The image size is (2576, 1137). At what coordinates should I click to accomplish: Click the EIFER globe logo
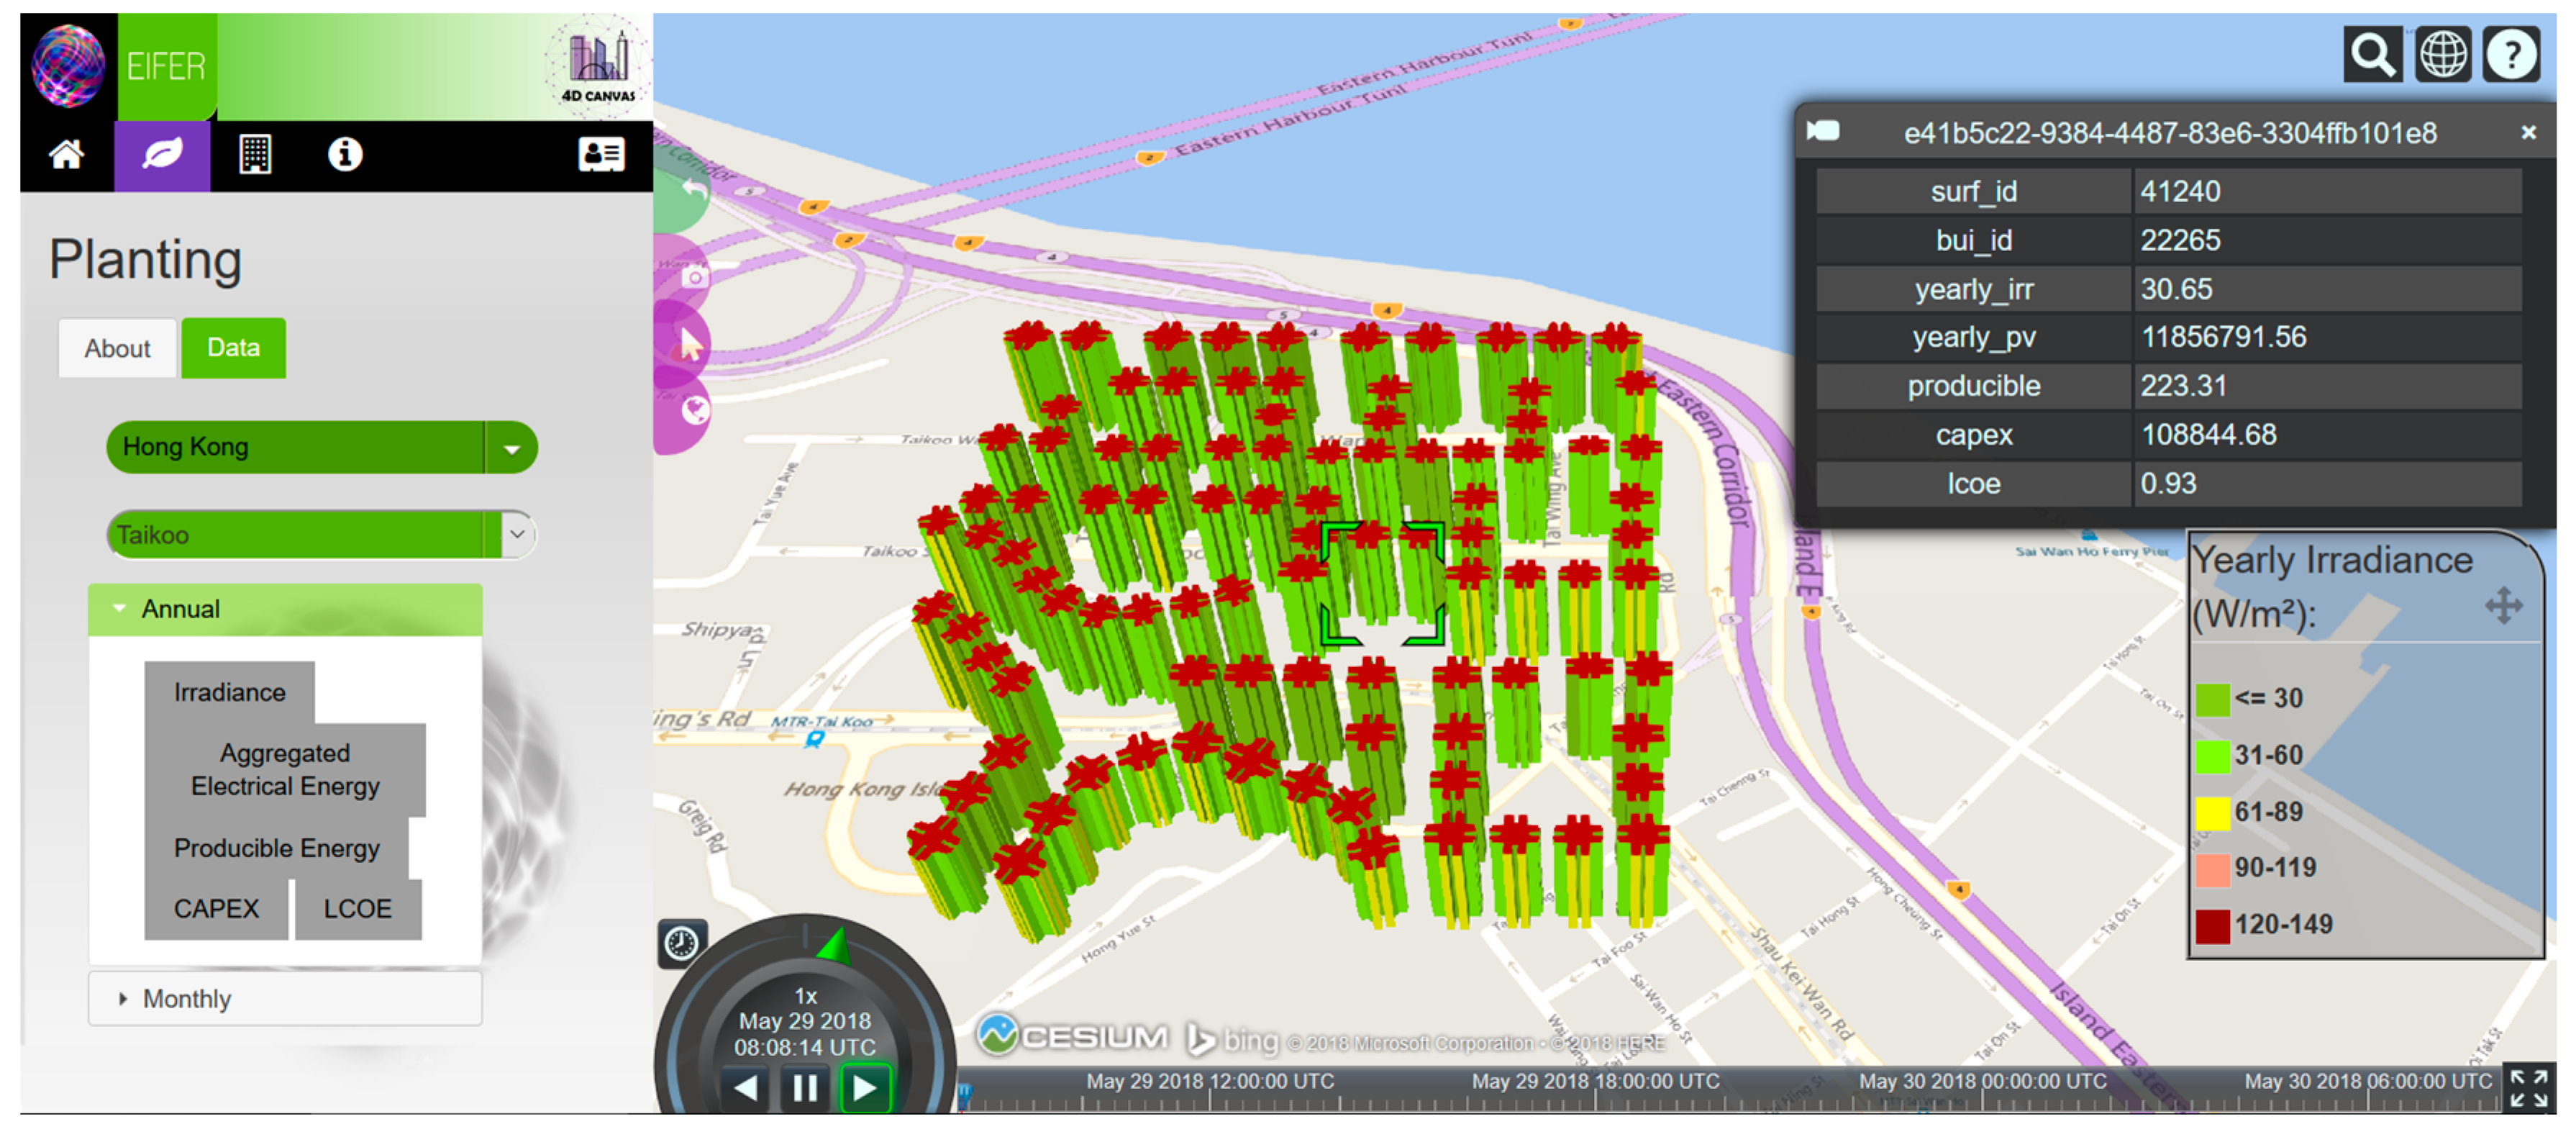click(68, 66)
